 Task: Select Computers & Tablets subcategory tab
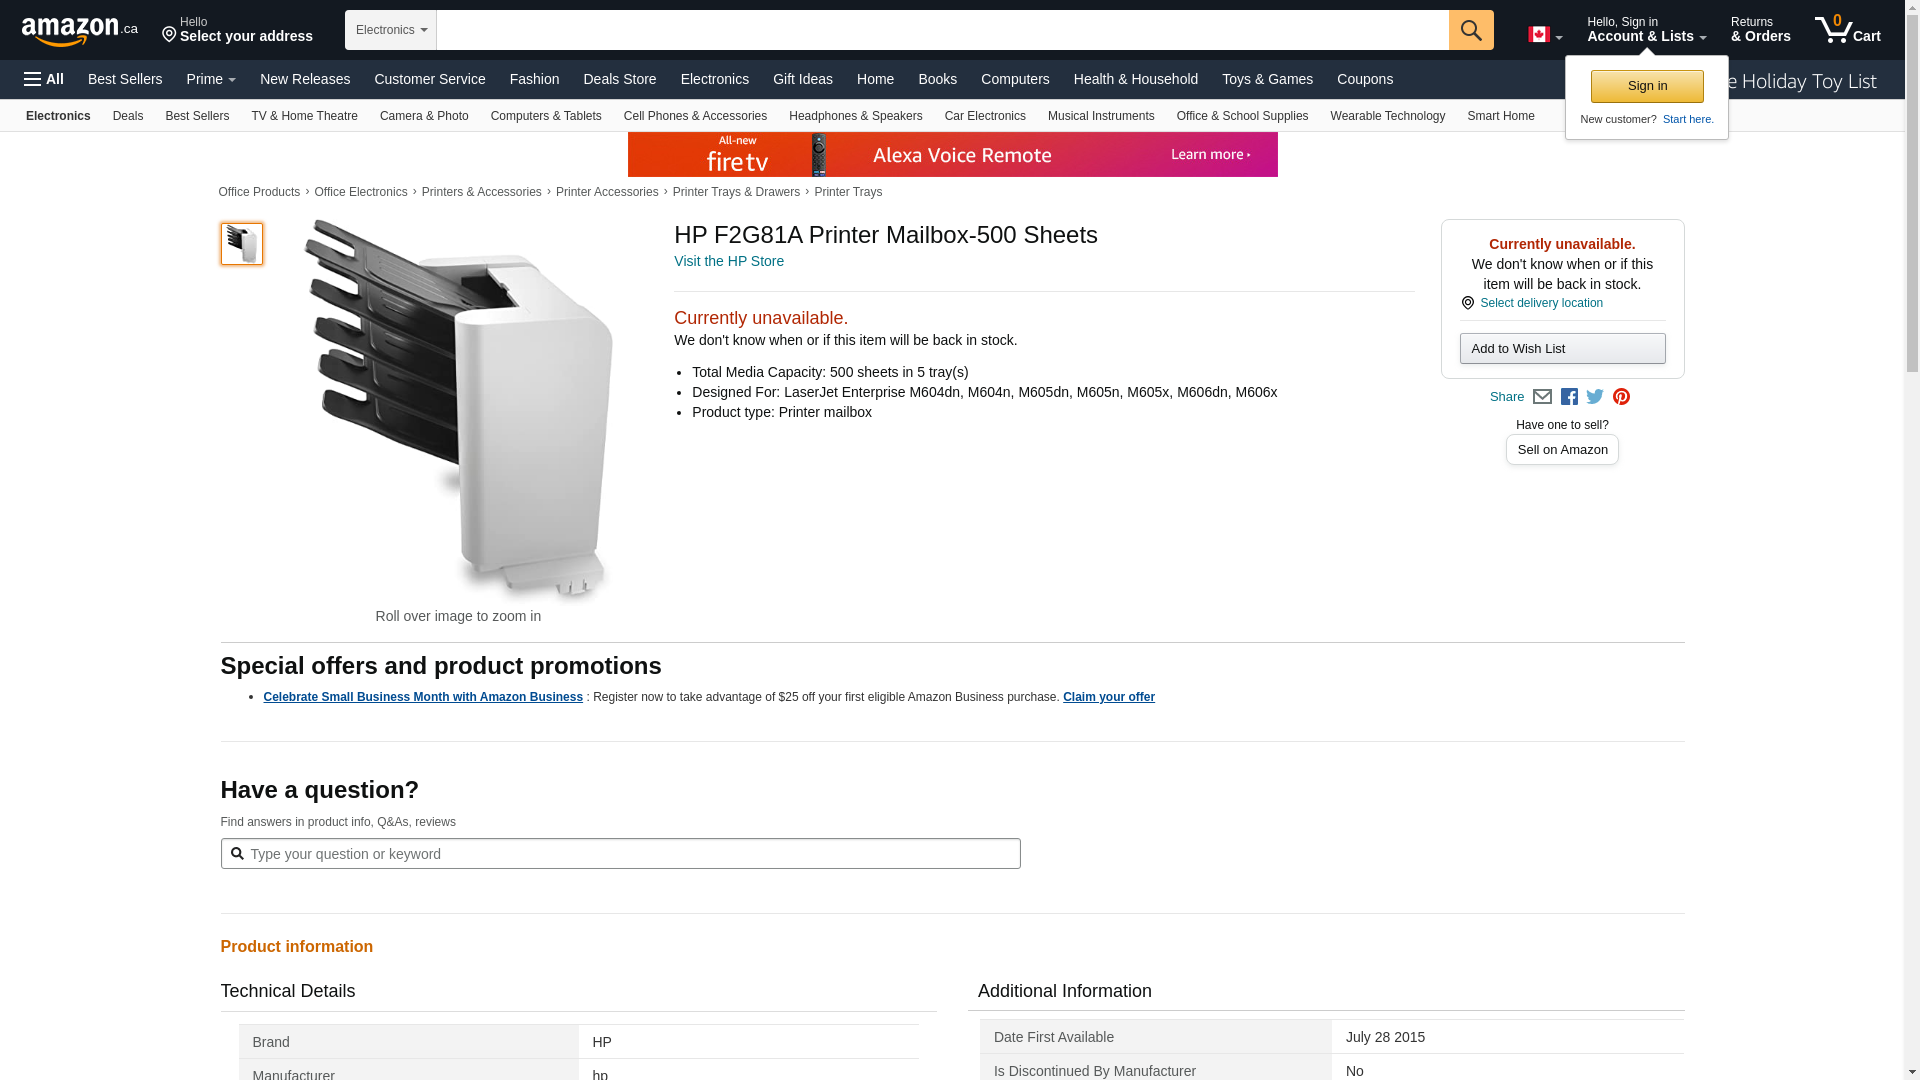click(546, 116)
